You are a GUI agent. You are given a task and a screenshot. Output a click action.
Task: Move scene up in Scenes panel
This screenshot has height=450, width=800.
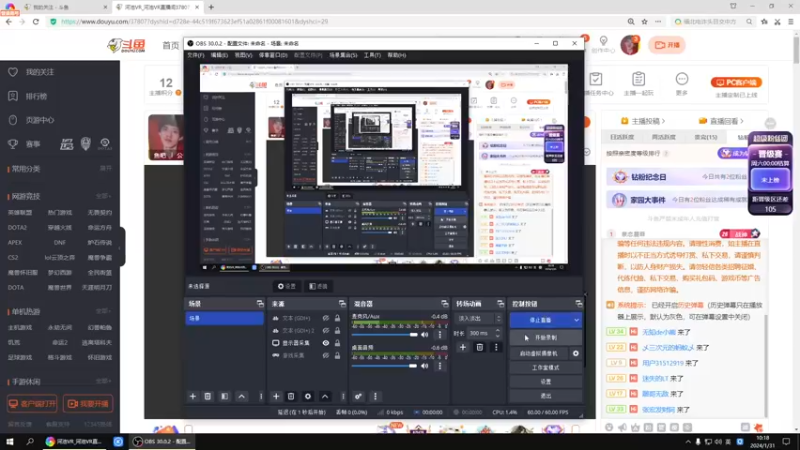click(242, 396)
